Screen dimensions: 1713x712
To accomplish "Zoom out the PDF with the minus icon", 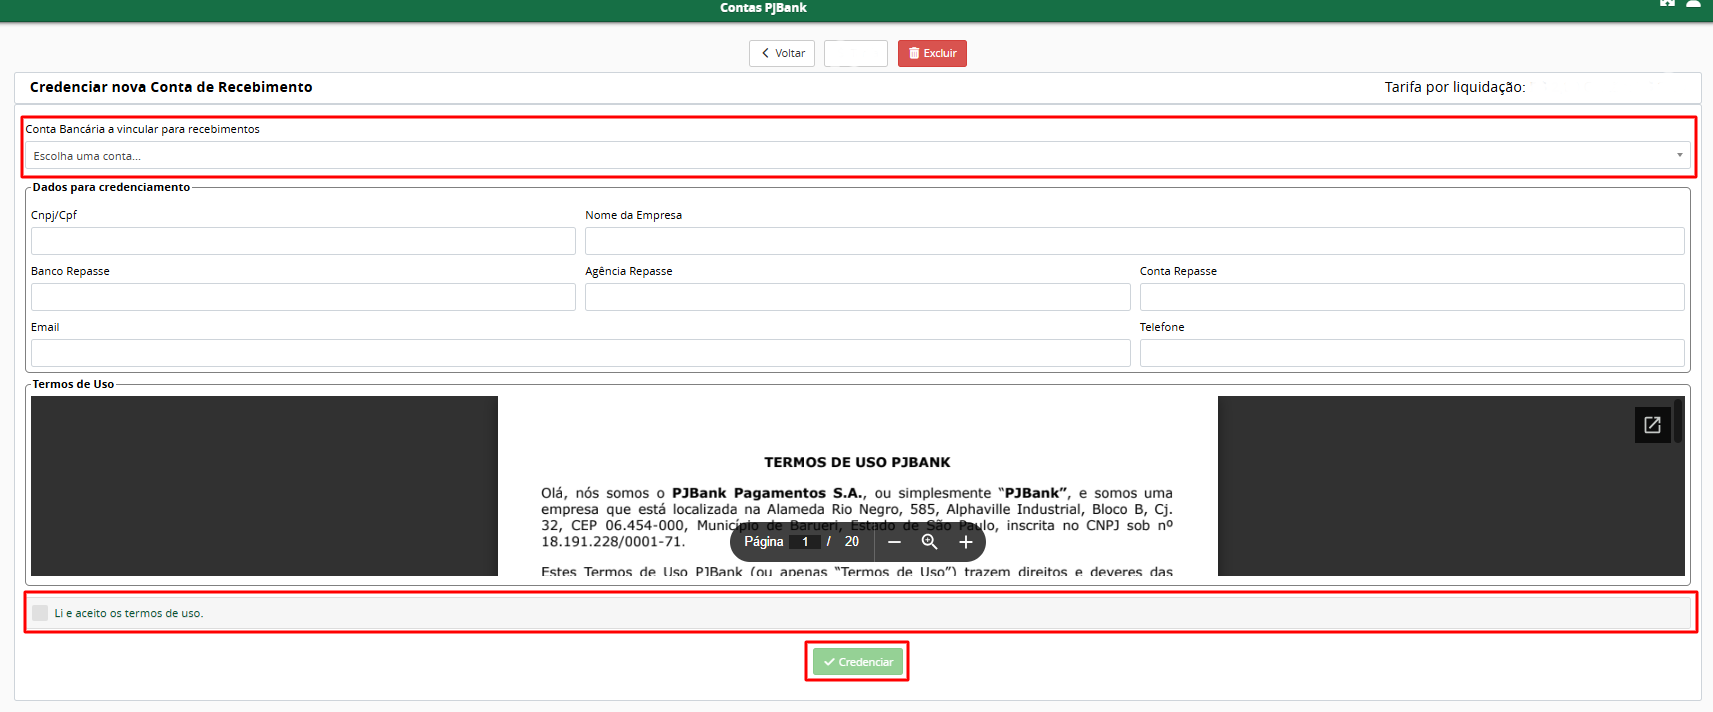I will (x=894, y=542).
